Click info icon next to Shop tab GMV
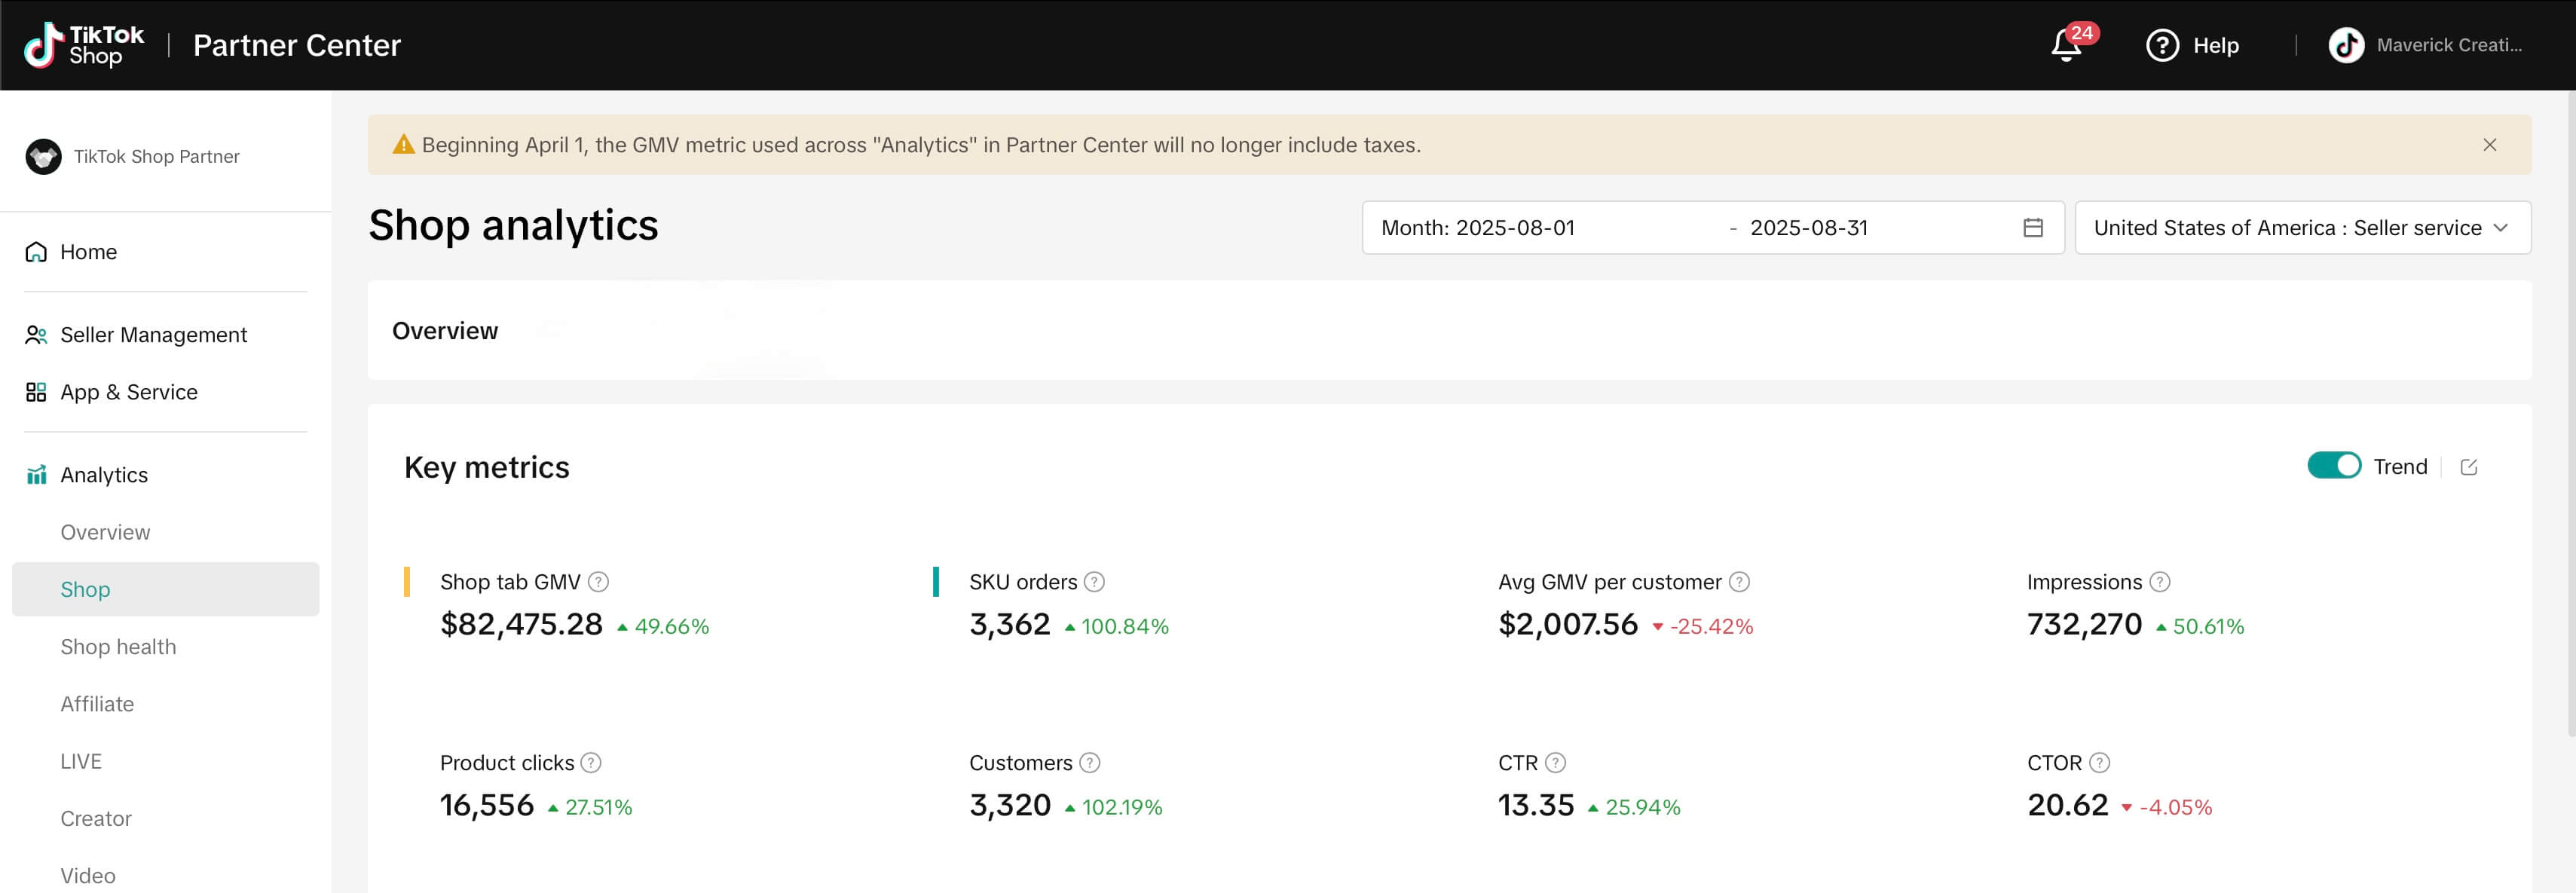This screenshot has height=893, width=2576. click(598, 582)
